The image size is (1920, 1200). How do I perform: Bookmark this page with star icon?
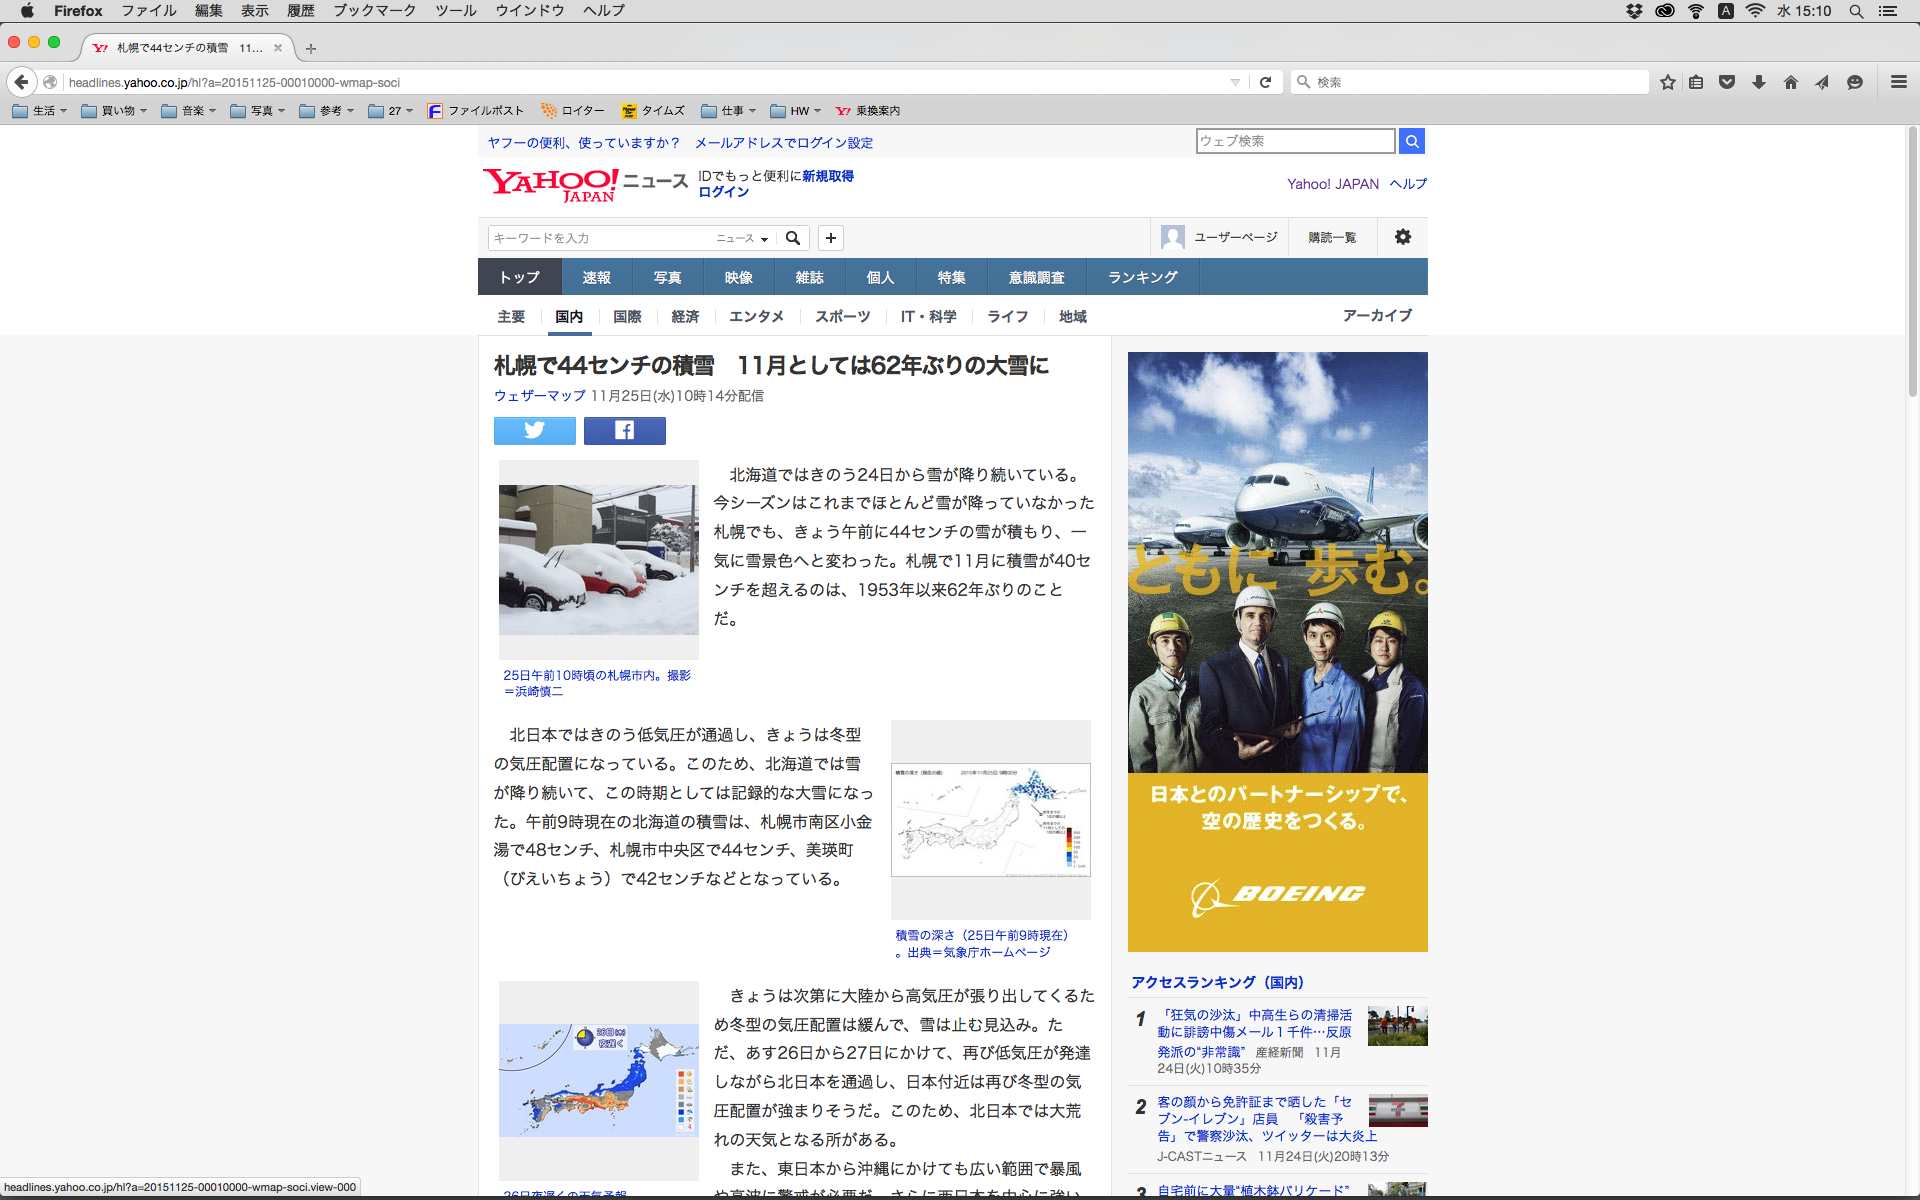[x=1667, y=82]
